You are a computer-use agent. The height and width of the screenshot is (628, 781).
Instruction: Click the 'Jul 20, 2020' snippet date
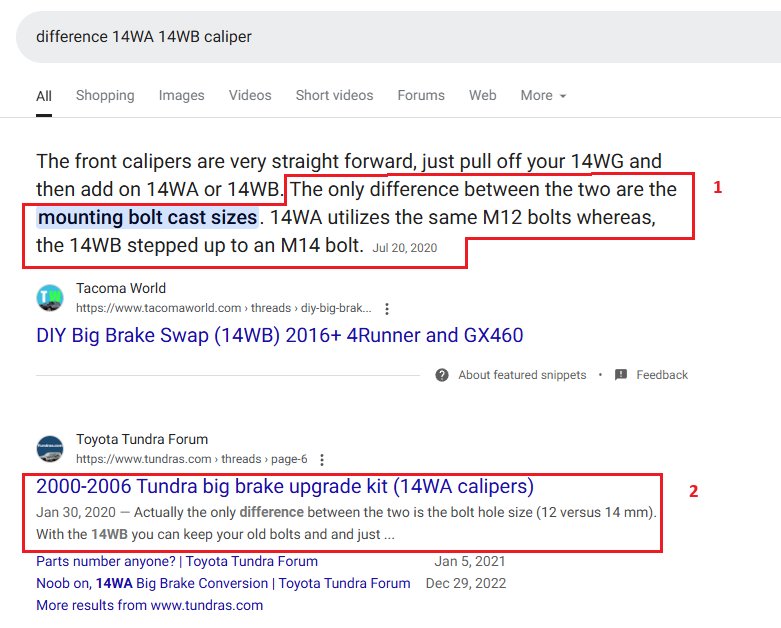404,248
